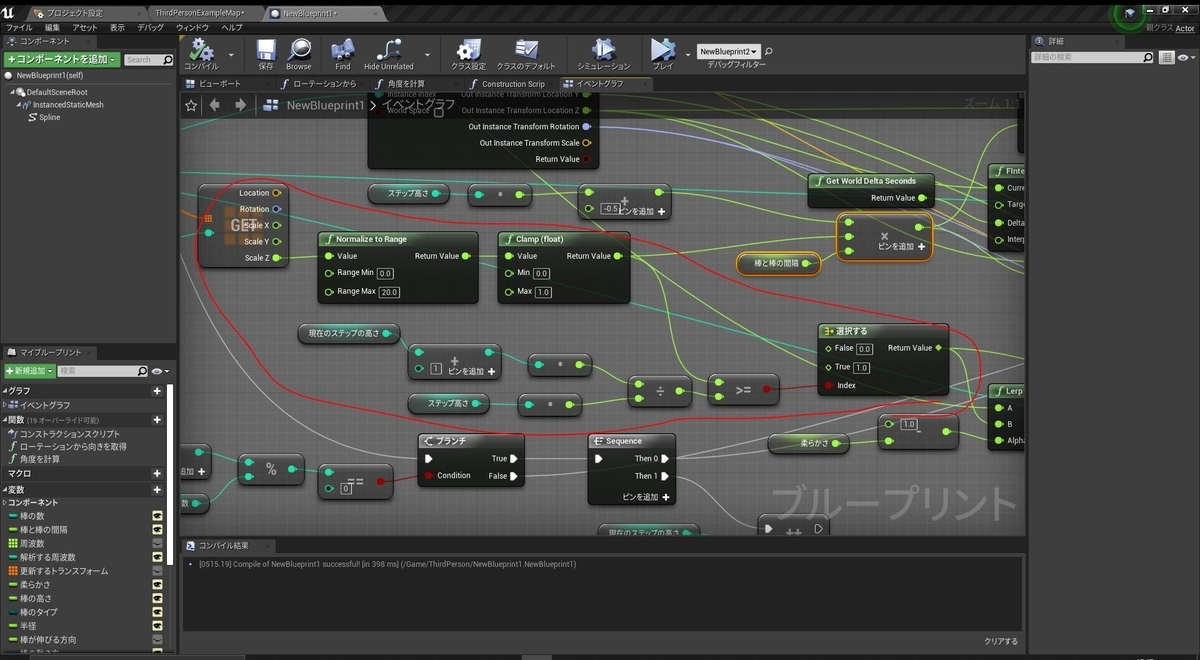Toggle visibility eye for 柔らかさ variable
The height and width of the screenshot is (660, 1200).
tap(157, 585)
